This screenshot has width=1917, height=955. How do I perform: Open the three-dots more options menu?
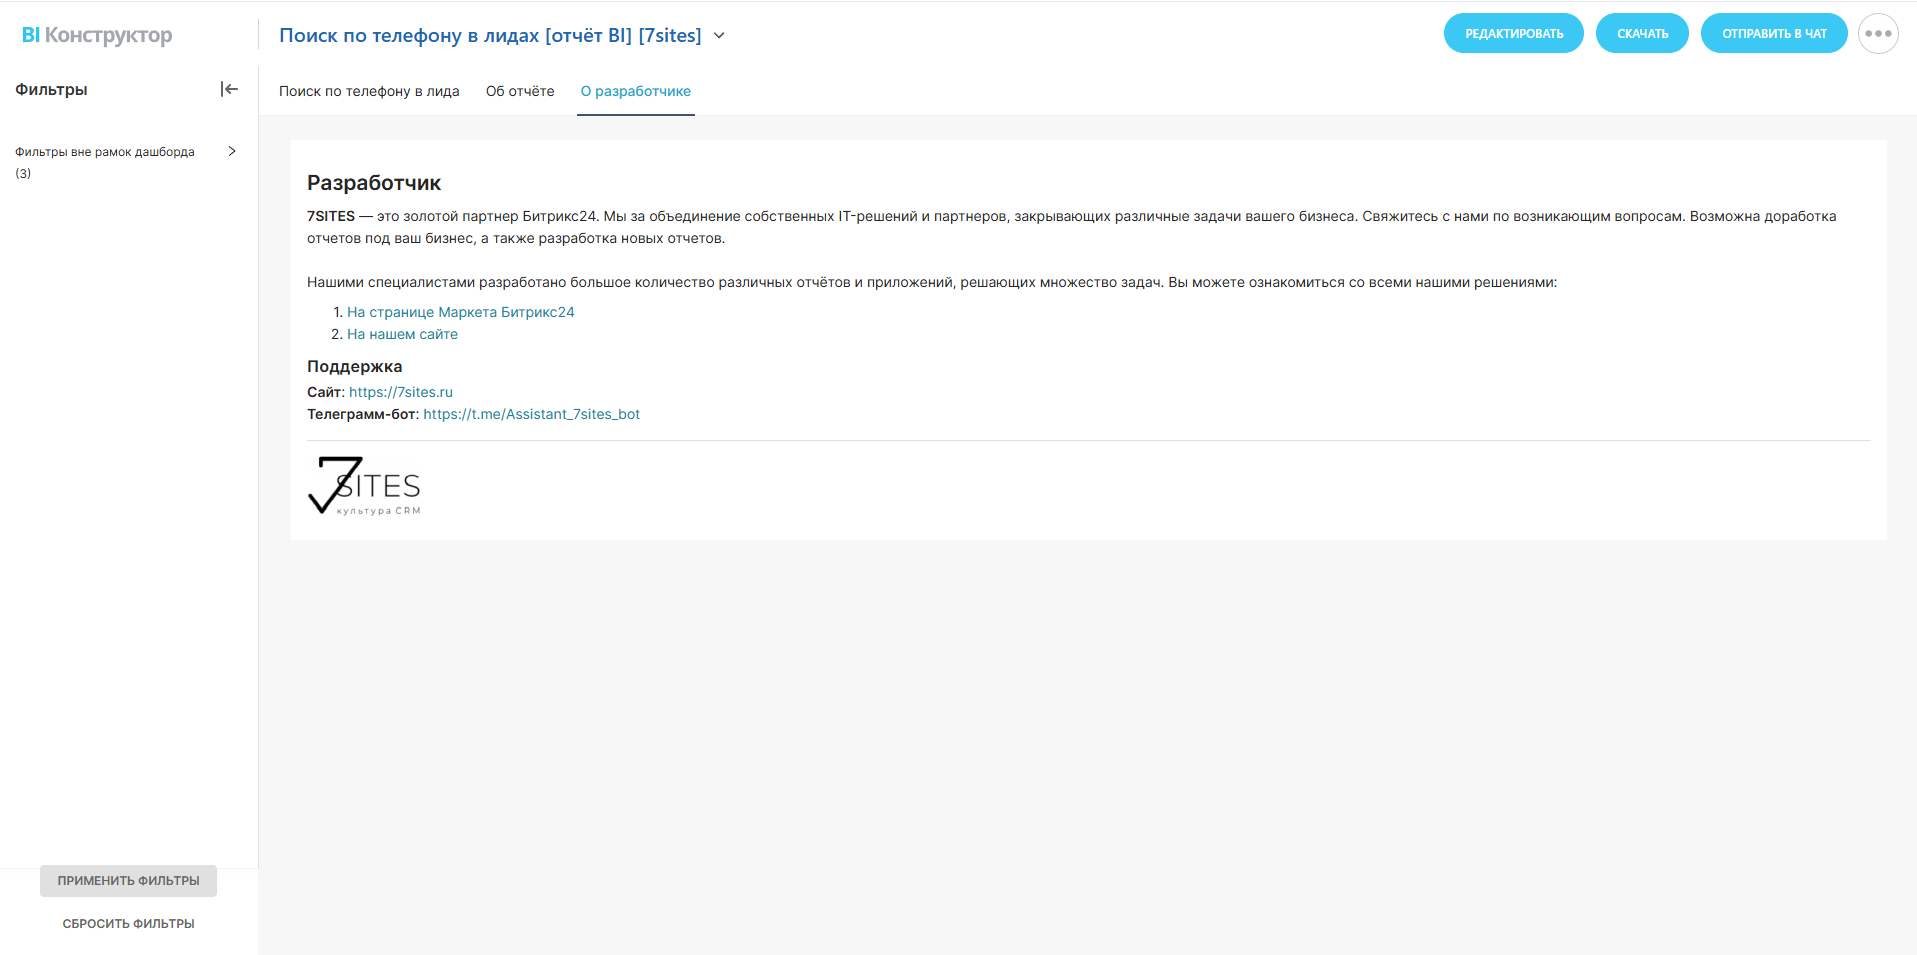(1878, 34)
